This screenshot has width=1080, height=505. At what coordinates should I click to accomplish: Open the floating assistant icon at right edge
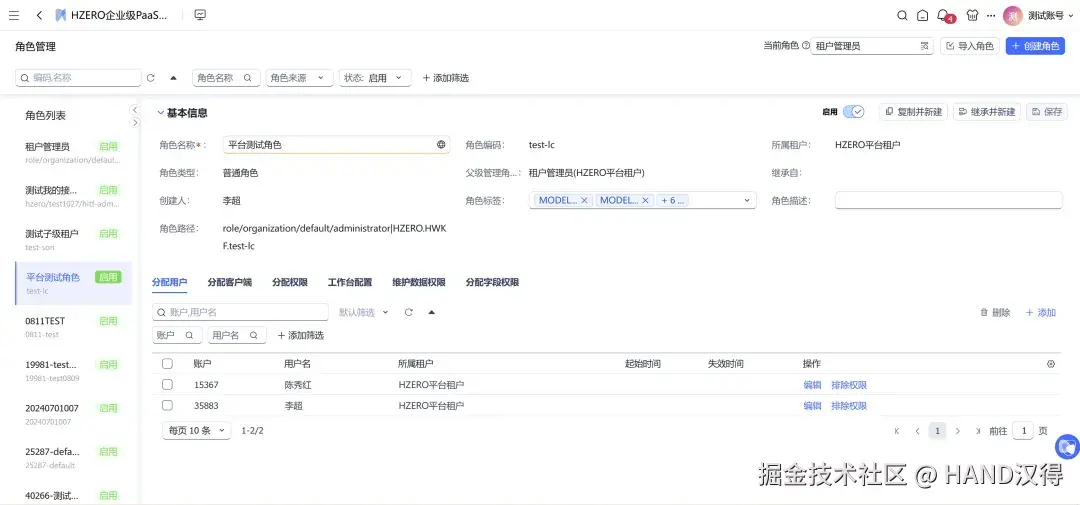pyautogui.click(x=1068, y=446)
